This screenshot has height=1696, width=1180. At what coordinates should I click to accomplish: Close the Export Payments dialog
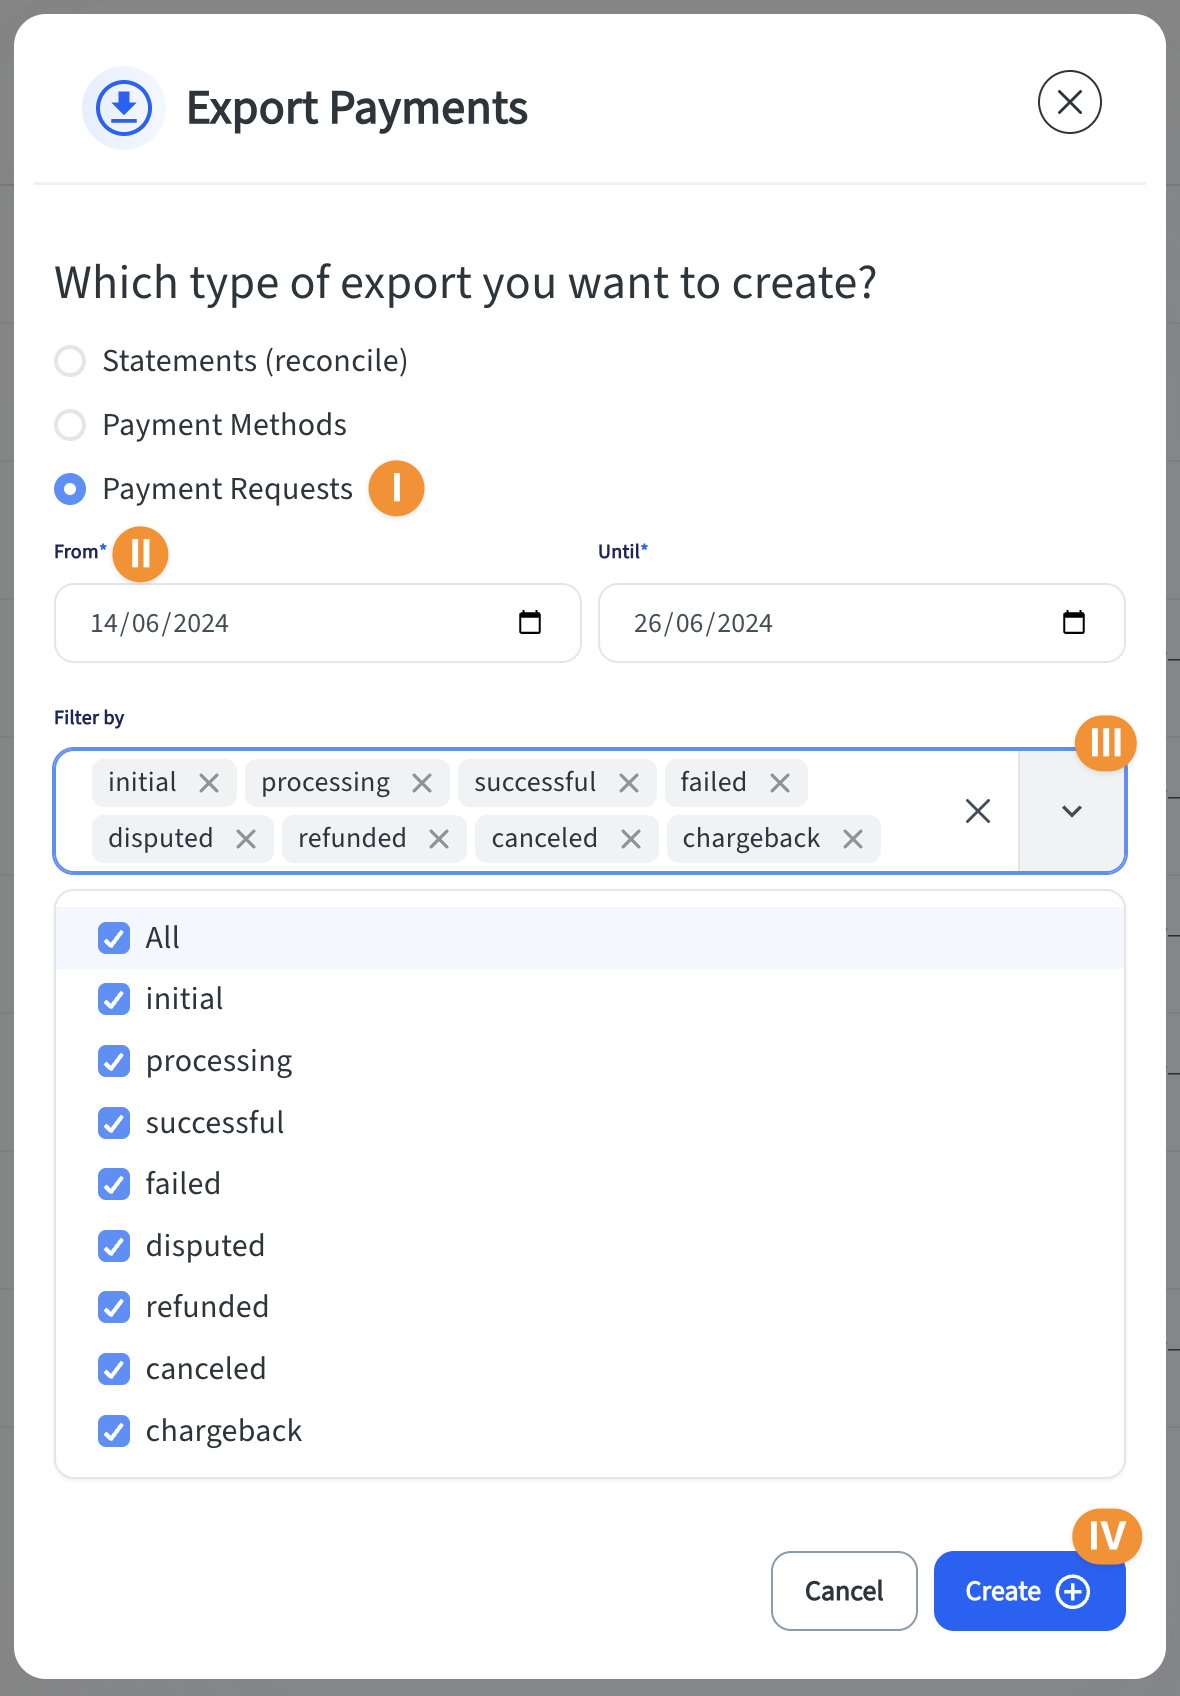(1070, 102)
